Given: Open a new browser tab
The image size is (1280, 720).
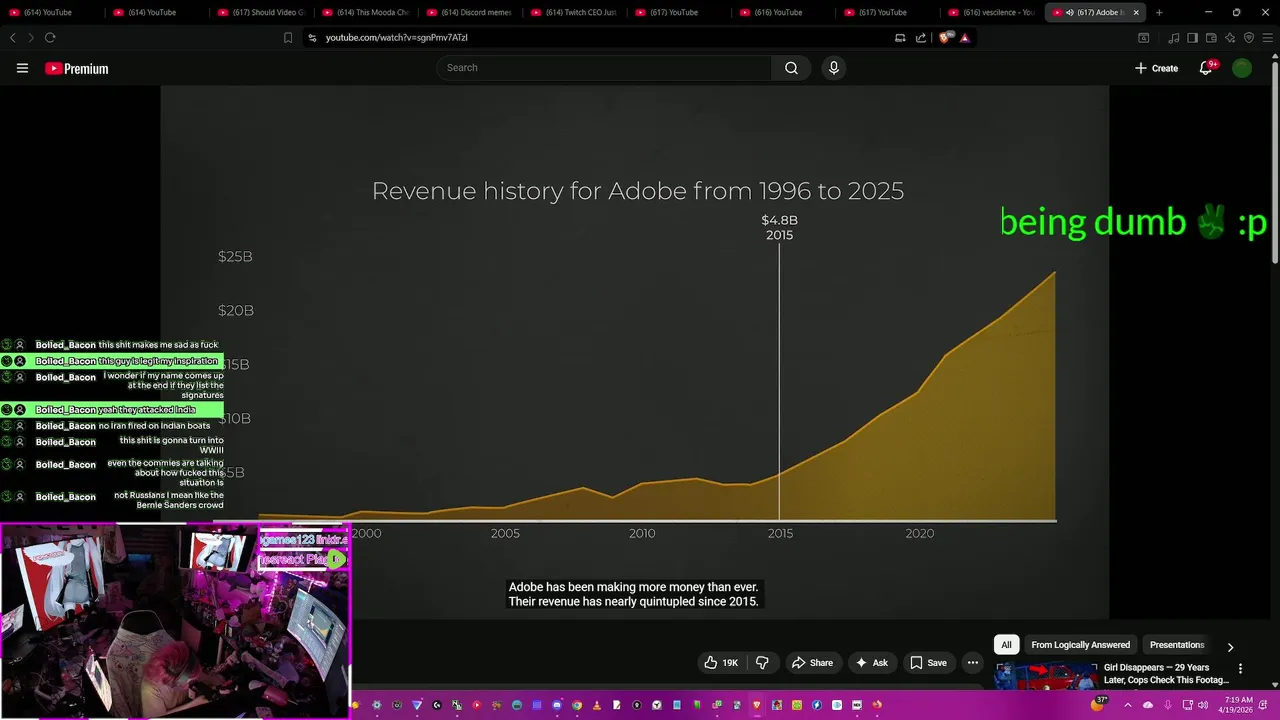Looking at the screenshot, I should coord(1159,12).
